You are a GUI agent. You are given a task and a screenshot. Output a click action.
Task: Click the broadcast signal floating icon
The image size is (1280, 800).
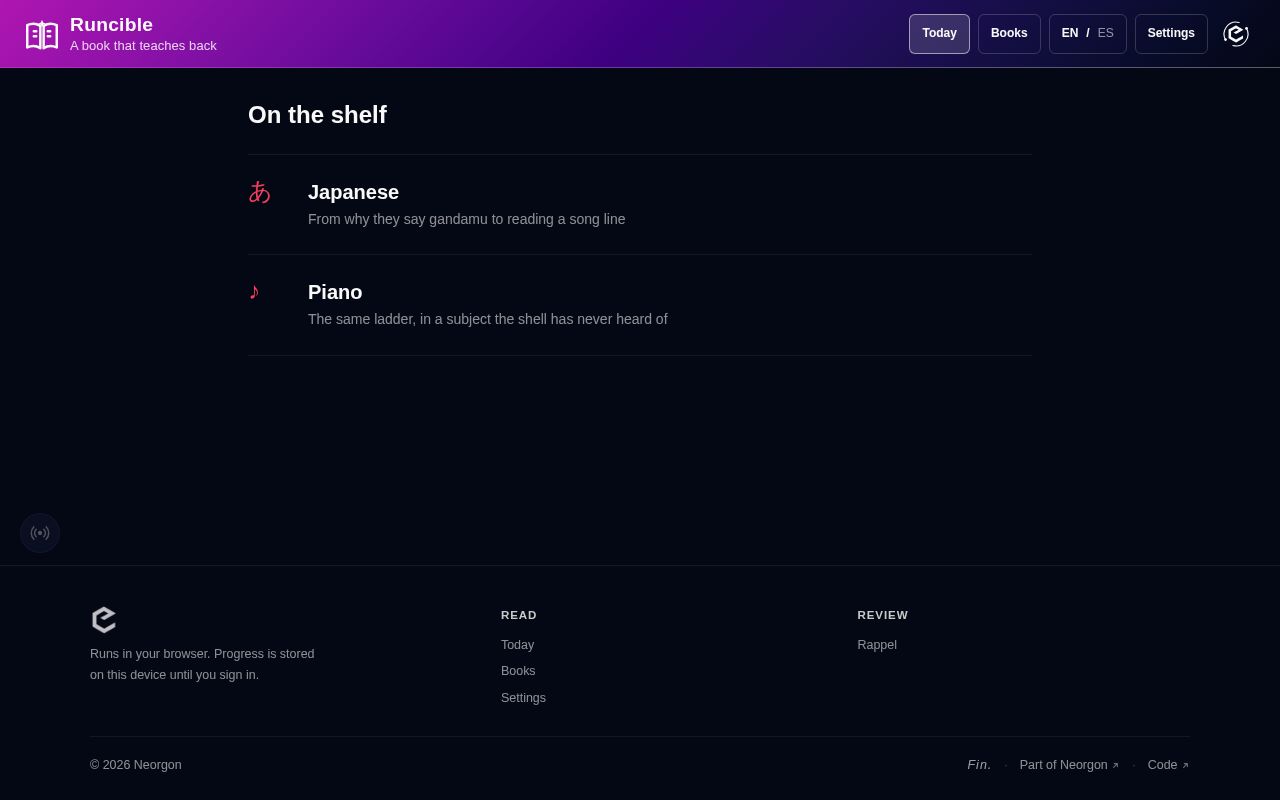(x=40, y=533)
